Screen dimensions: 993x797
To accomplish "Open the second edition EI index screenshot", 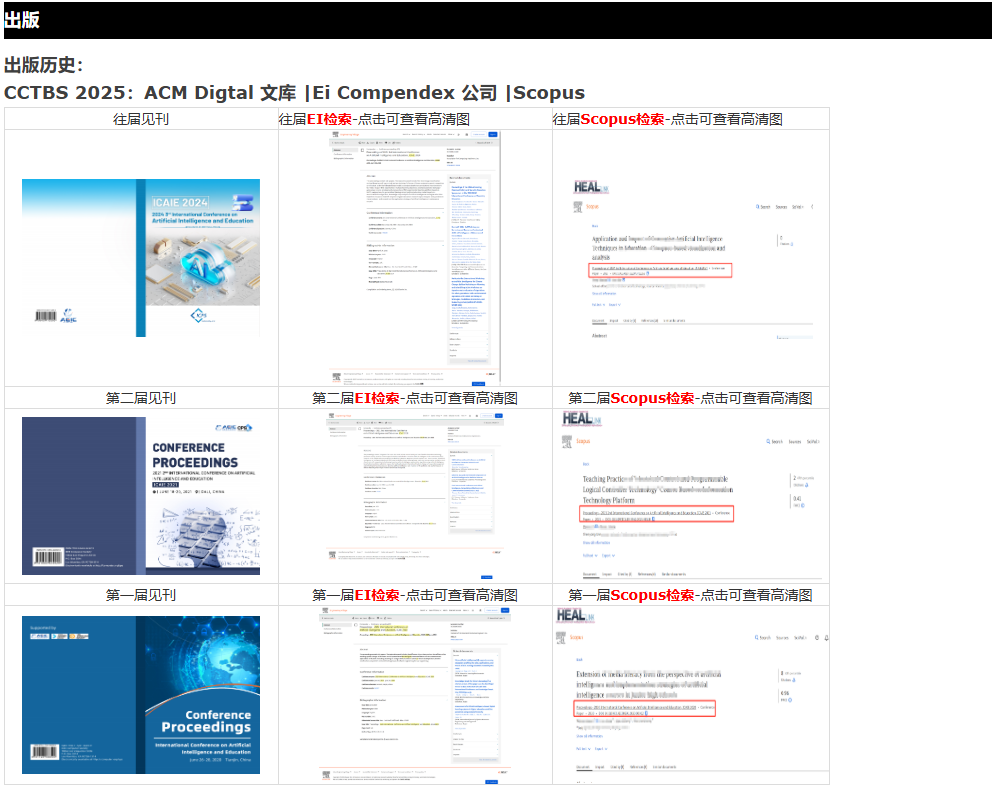I will tap(415, 496).
